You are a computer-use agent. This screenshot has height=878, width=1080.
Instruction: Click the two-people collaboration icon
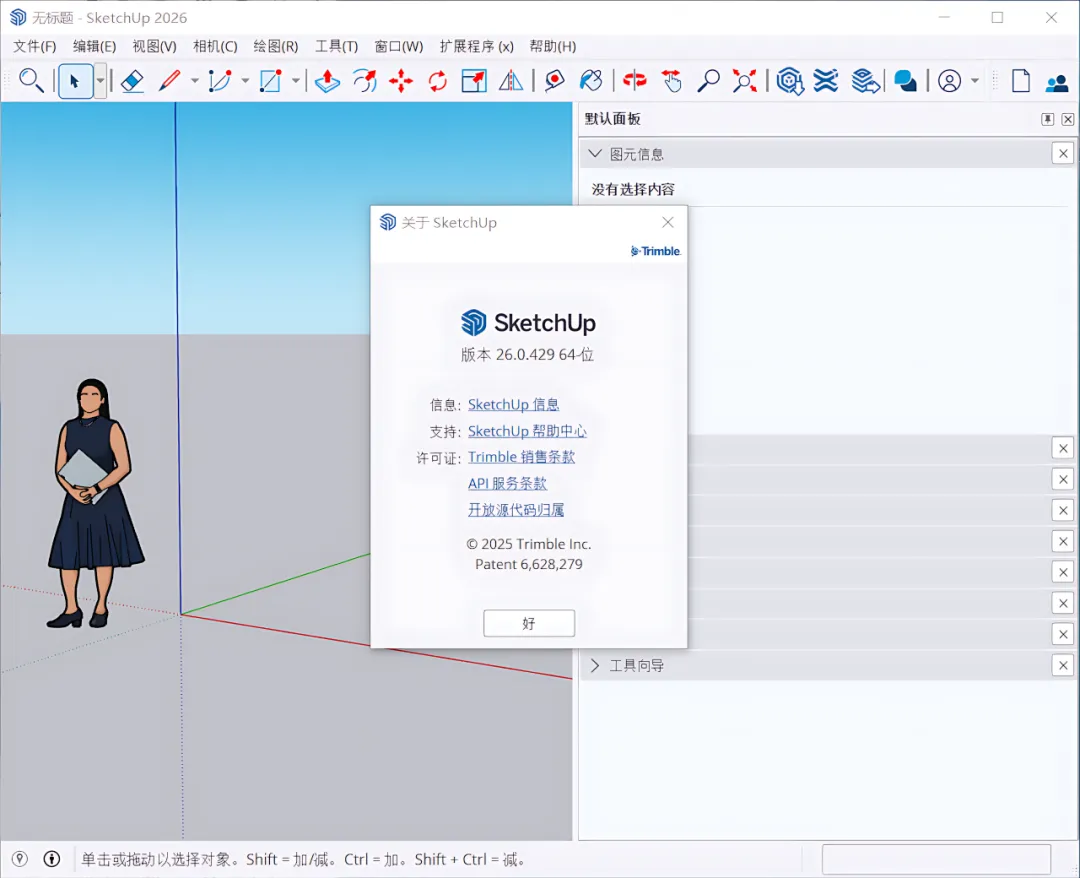pyautogui.click(x=1057, y=83)
